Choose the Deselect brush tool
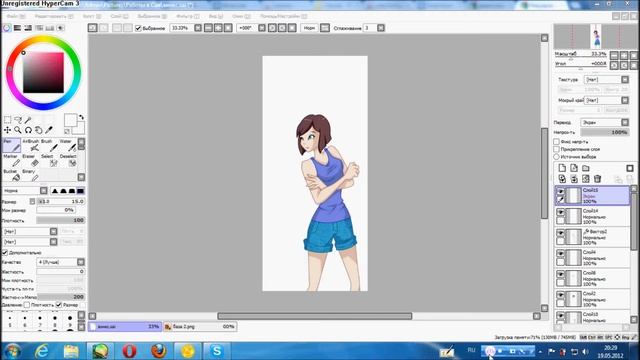This screenshot has height=360, width=640. click(67, 160)
